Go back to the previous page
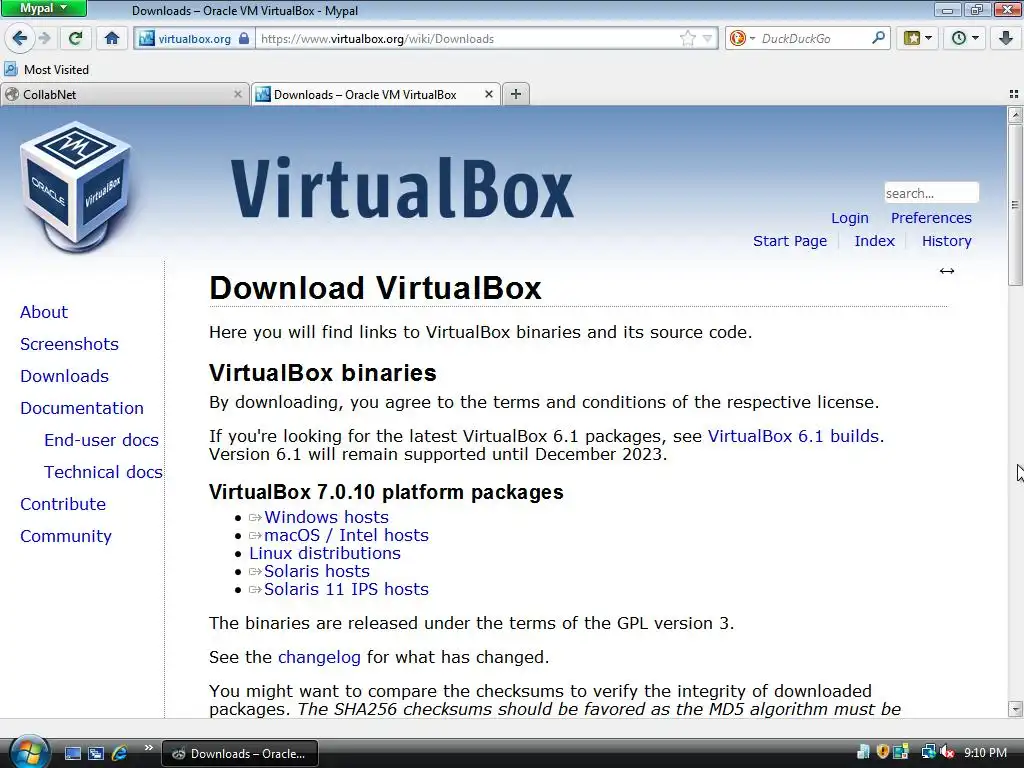Image resolution: width=1024 pixels, height=768 pixels. click(20, 39)
